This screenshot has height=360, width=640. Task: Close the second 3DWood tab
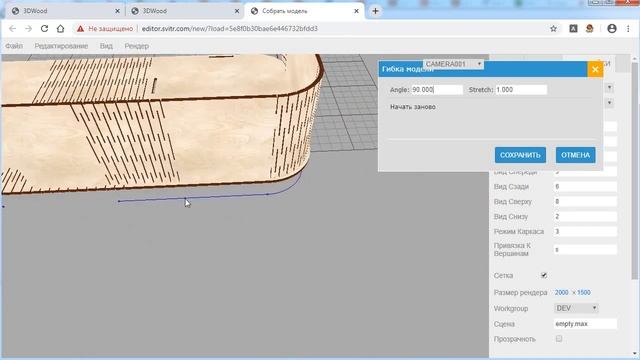(237, 11)
